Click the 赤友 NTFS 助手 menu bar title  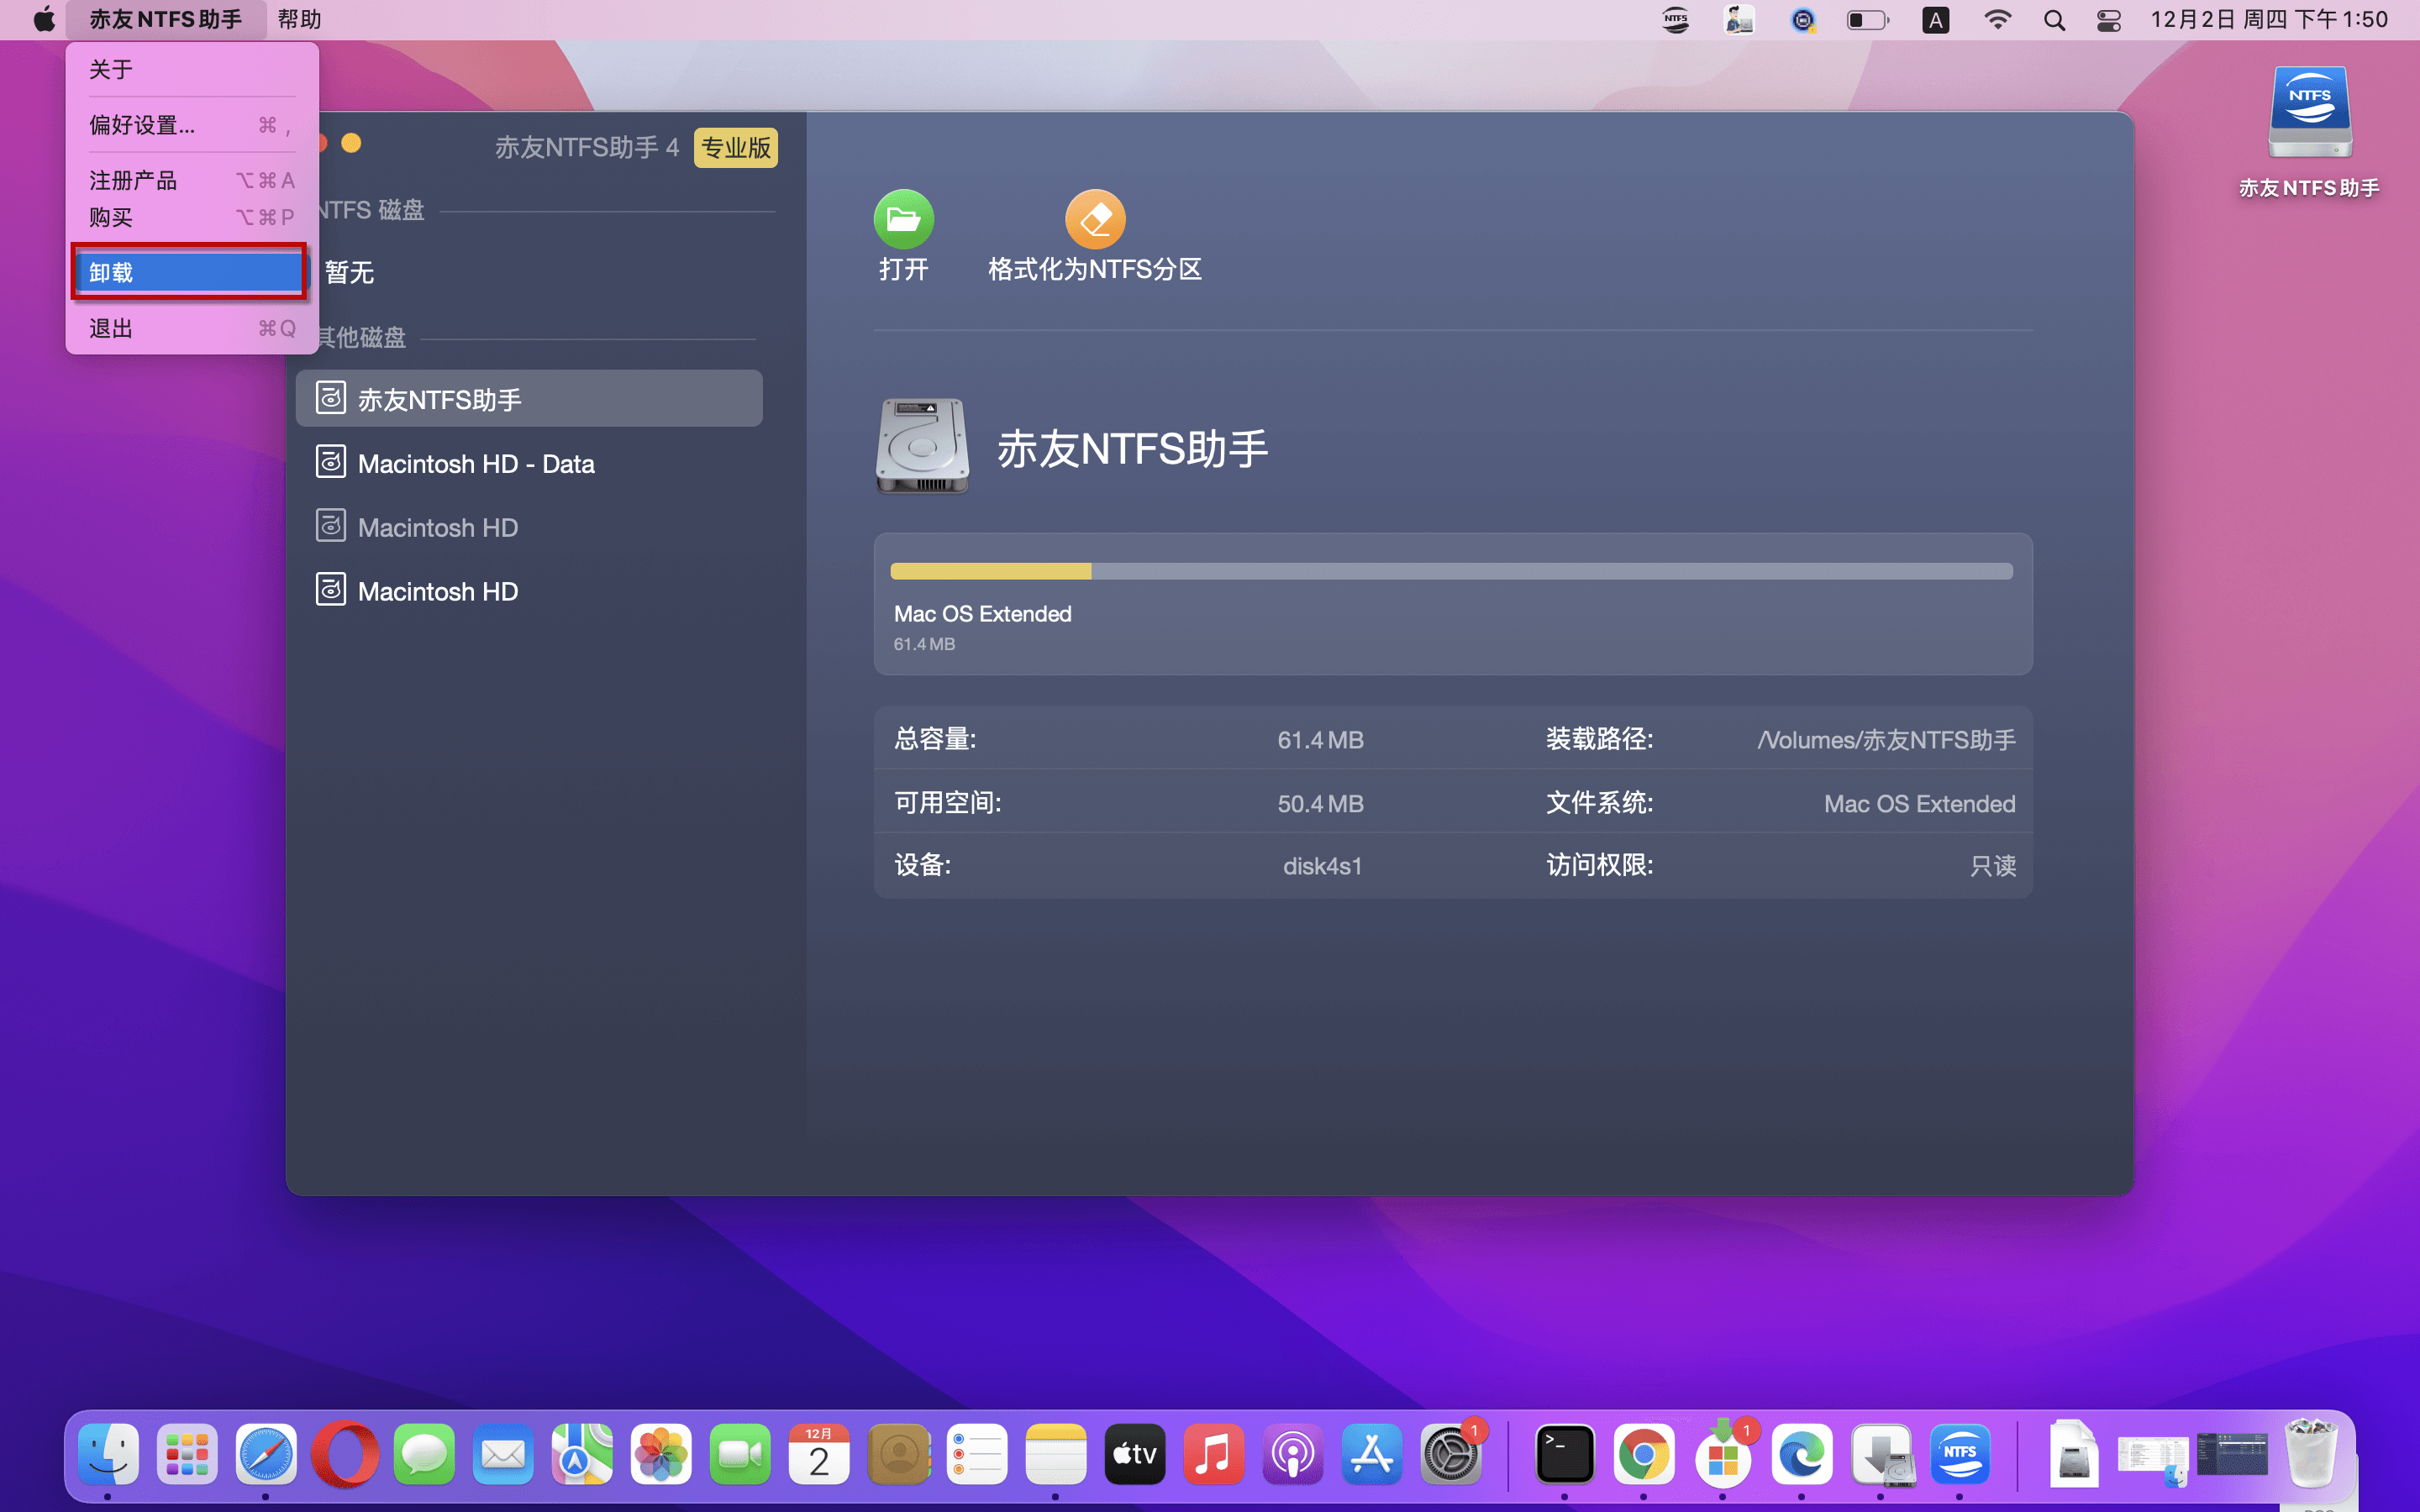tap(166, 20)
